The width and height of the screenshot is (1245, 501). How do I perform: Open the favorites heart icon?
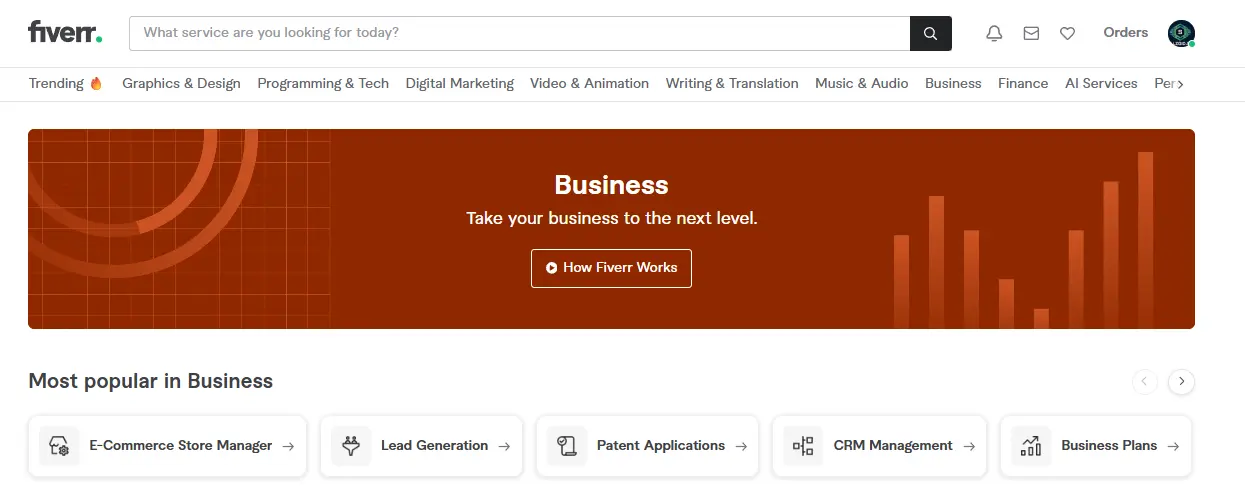1067,33
